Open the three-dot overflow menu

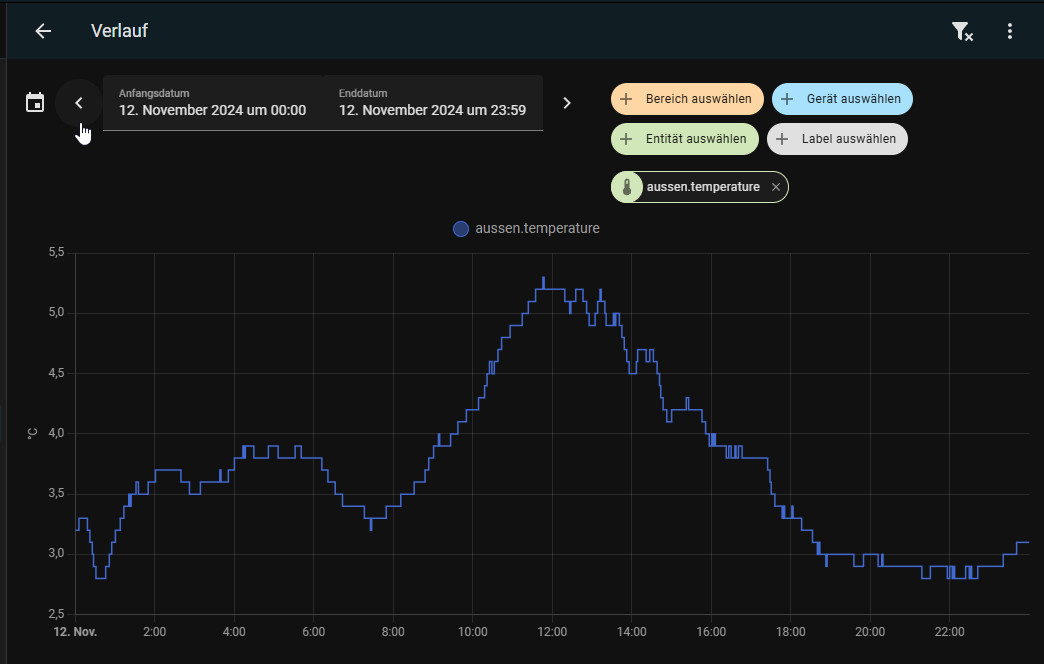(1010, 31)
